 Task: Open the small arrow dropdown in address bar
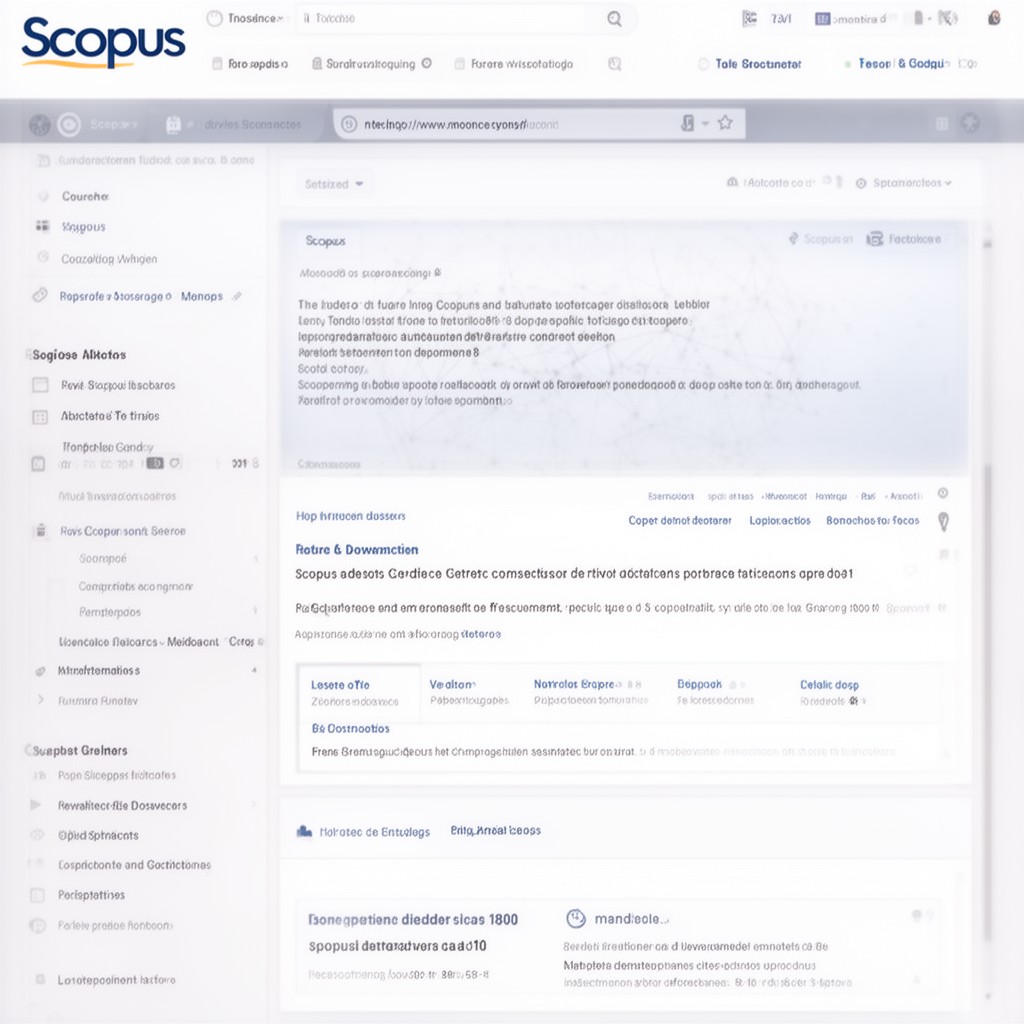pyautogui.click(x=705, y=123)
